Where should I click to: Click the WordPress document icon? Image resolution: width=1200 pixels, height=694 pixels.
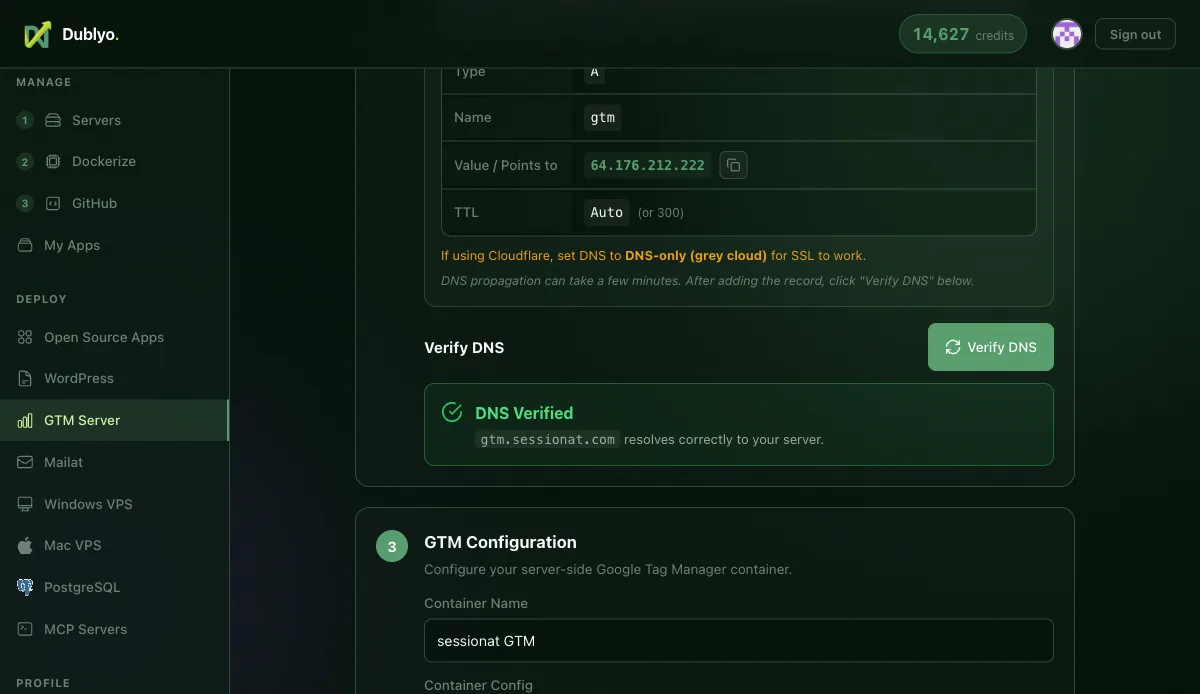(25, 378)
